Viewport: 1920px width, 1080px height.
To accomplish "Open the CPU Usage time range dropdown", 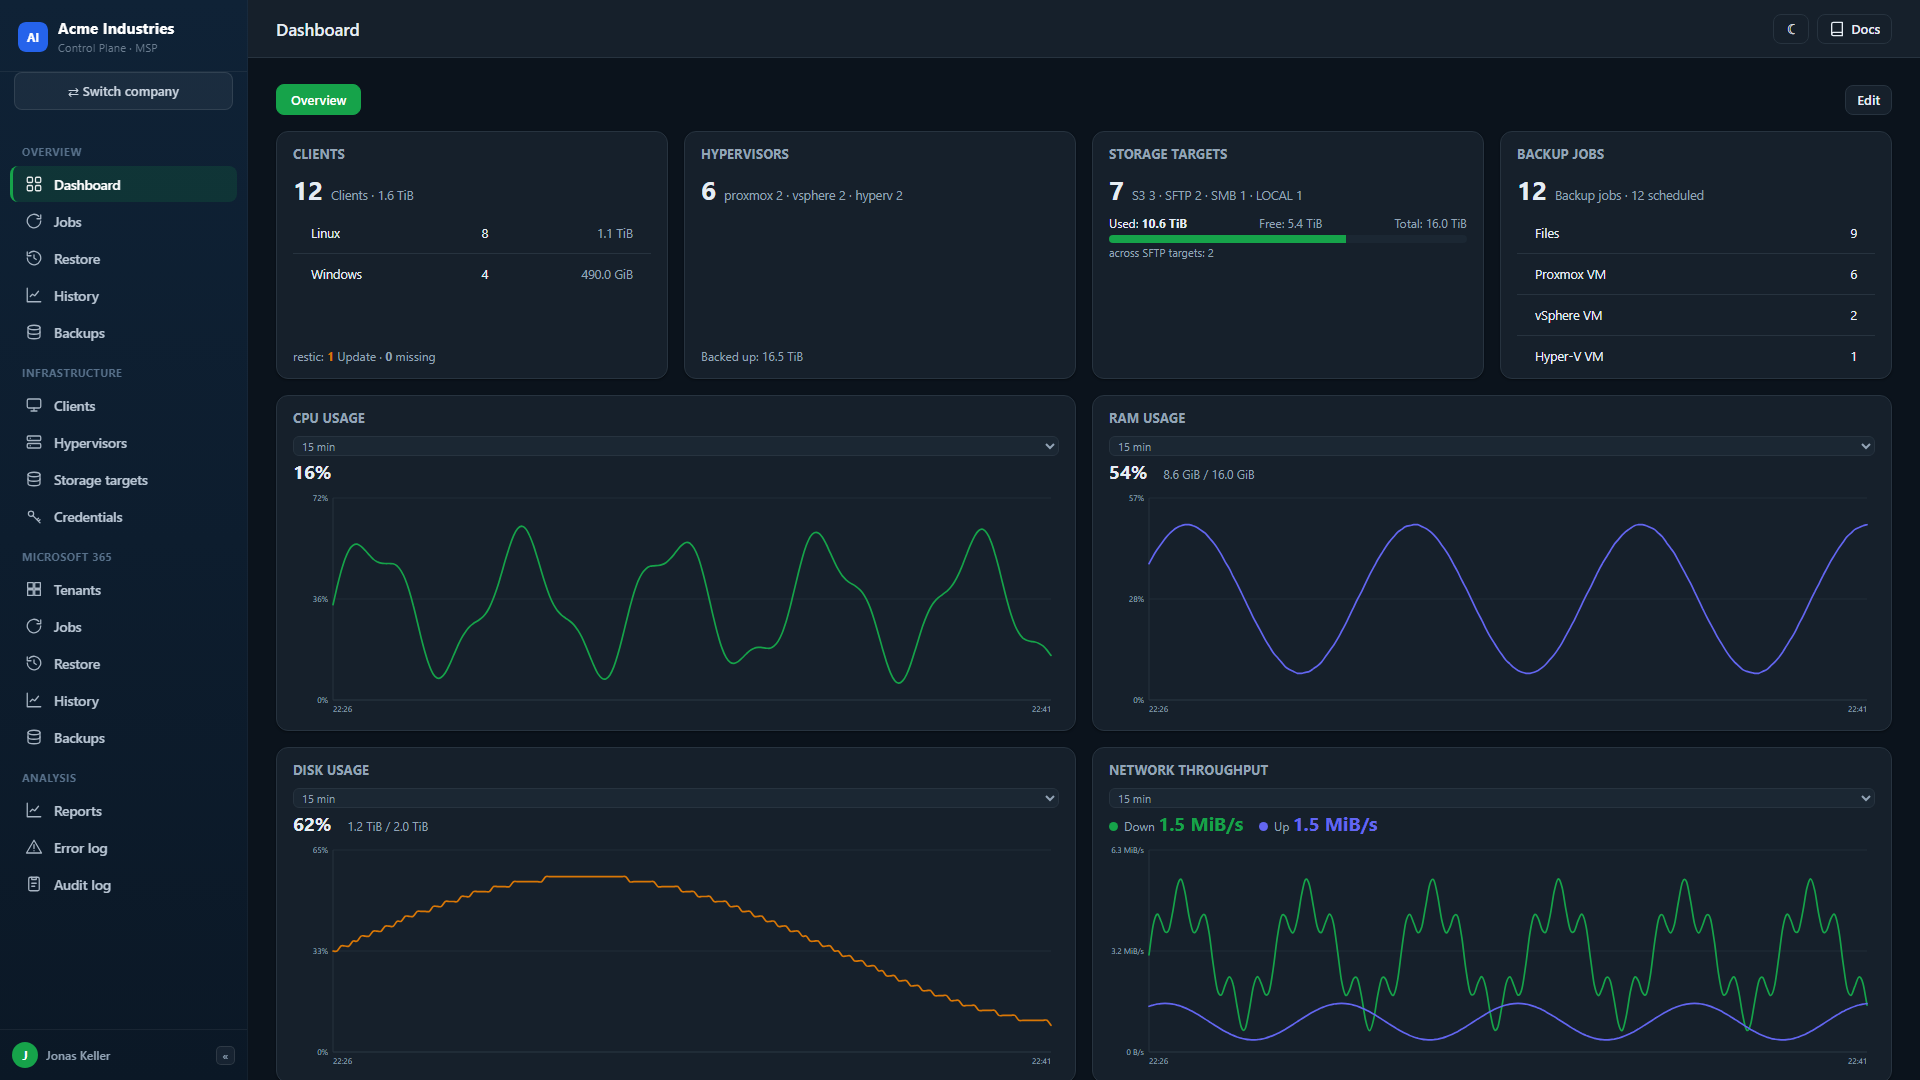I will [675, 447].
